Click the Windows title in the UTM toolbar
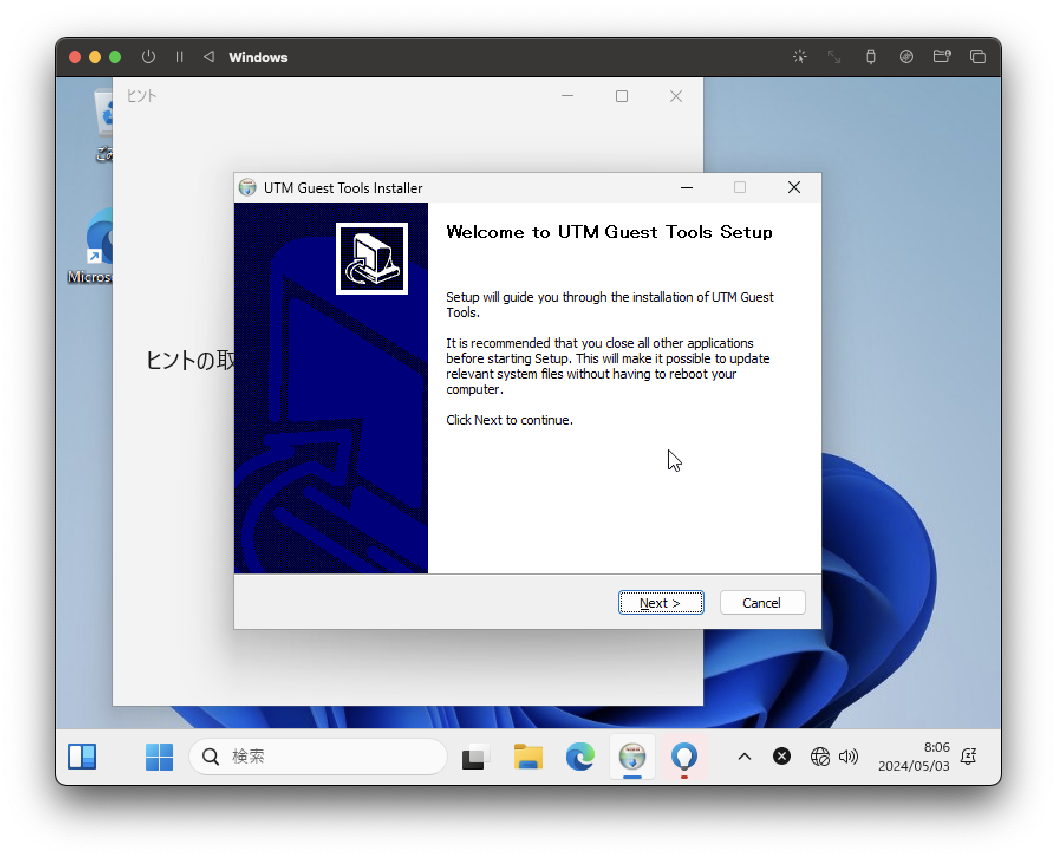 (258, 57)
